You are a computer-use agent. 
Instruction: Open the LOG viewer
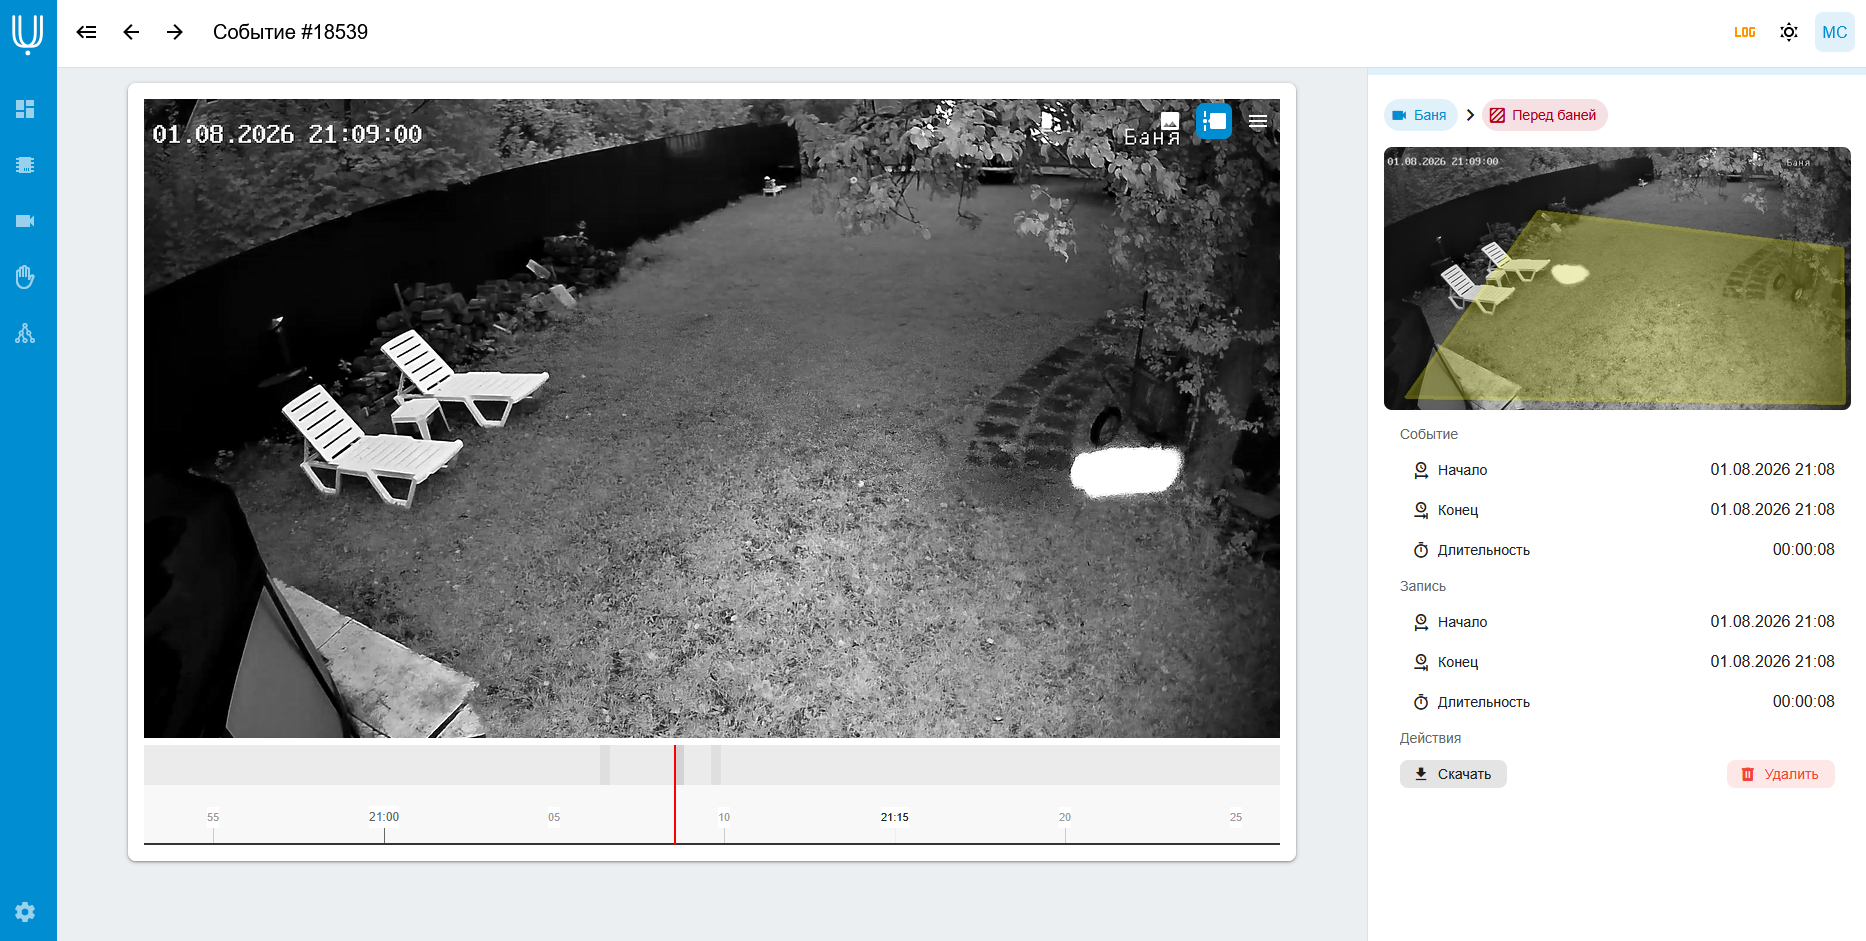[x=1745, y=32]
